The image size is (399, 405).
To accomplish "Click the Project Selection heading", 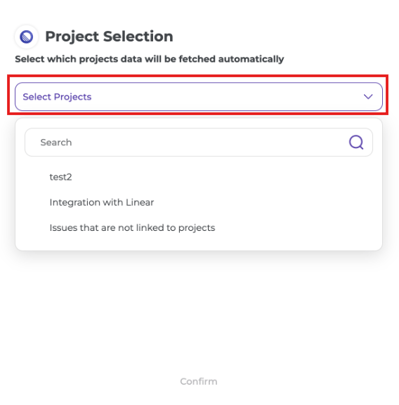I will coord(109,36).
